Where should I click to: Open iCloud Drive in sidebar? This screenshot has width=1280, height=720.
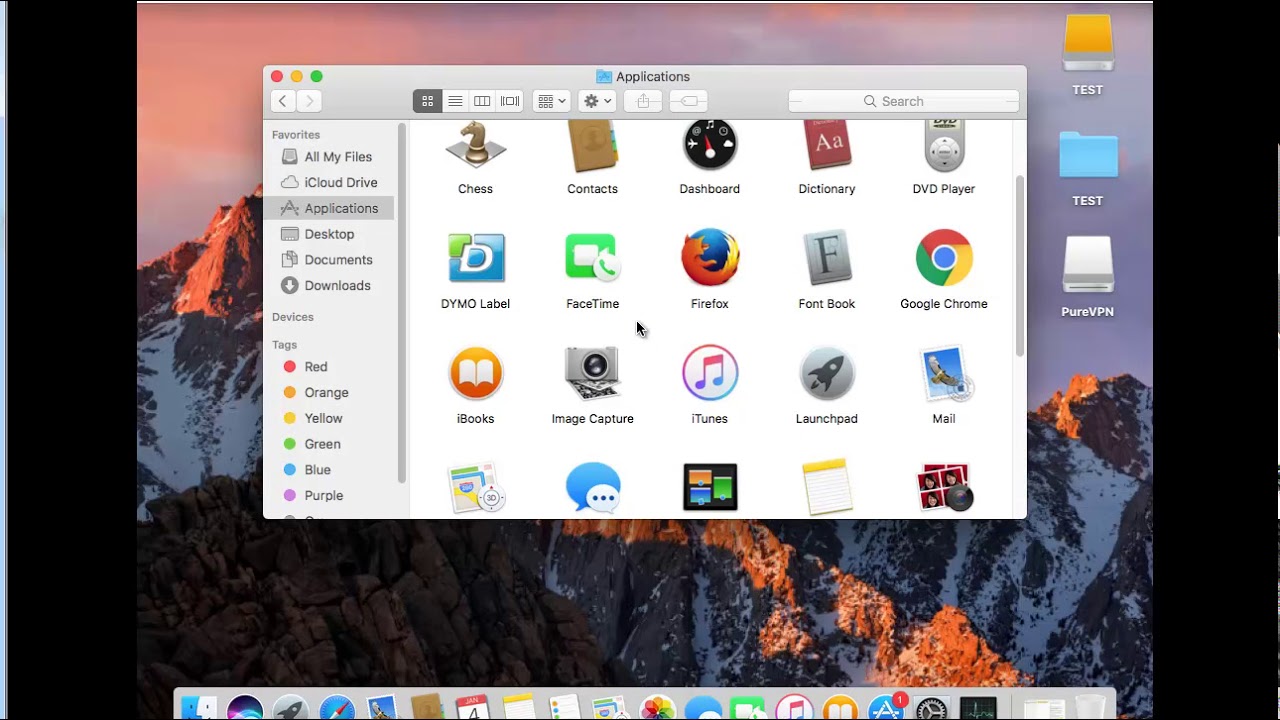(329, 182)
